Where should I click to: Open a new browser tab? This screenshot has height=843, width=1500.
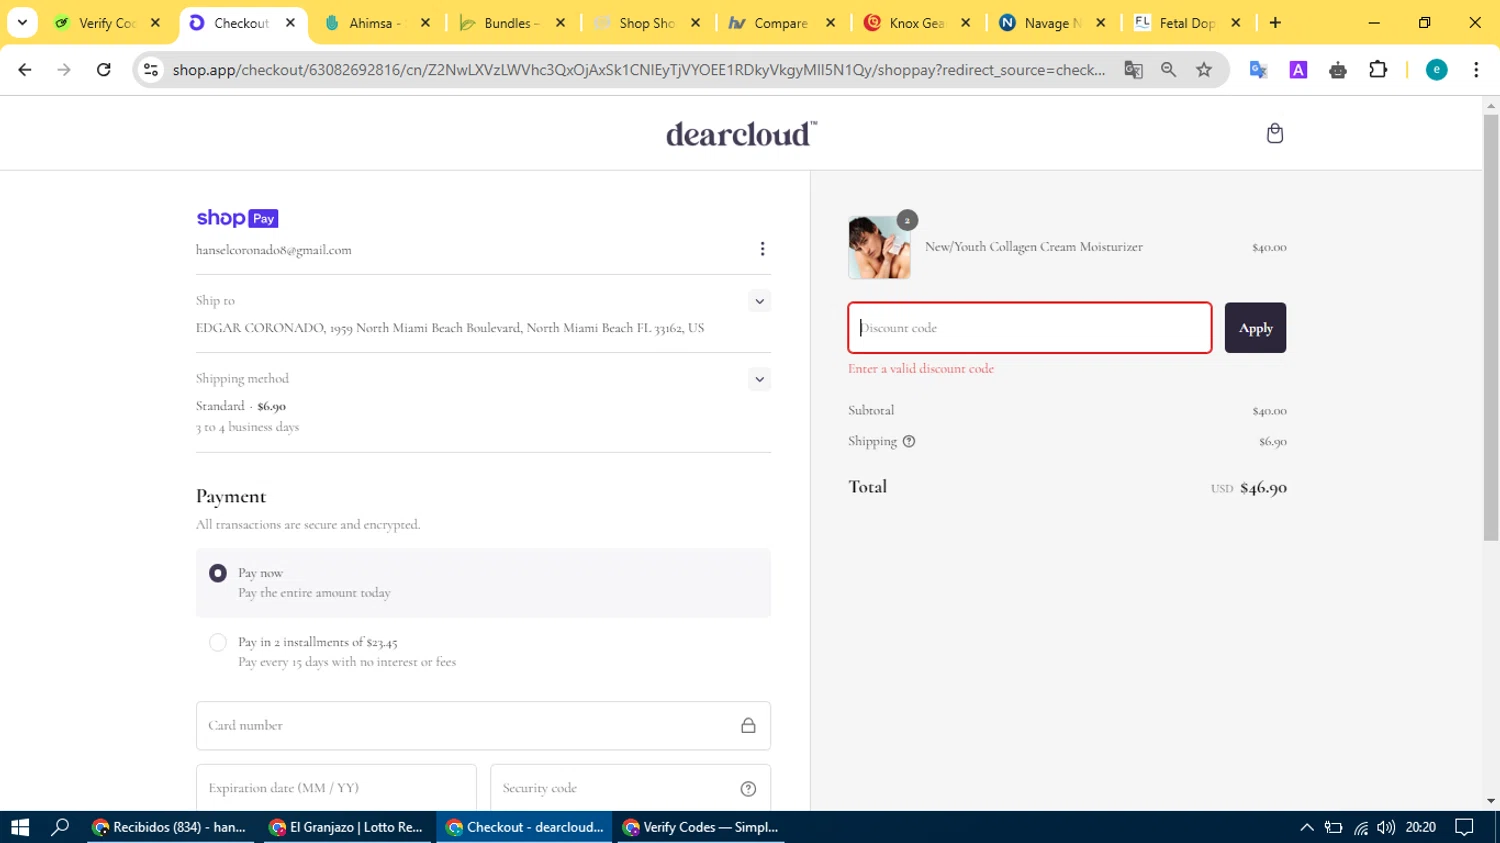(x=1275, y=23)
